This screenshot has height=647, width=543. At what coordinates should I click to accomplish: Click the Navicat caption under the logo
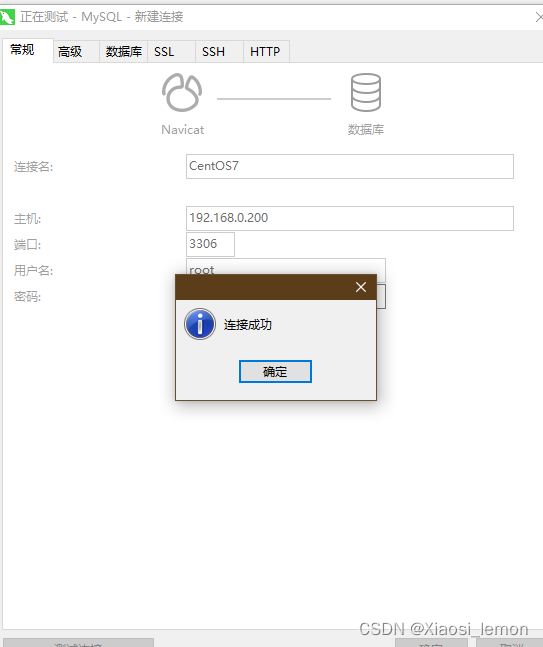tap(182, 130)
